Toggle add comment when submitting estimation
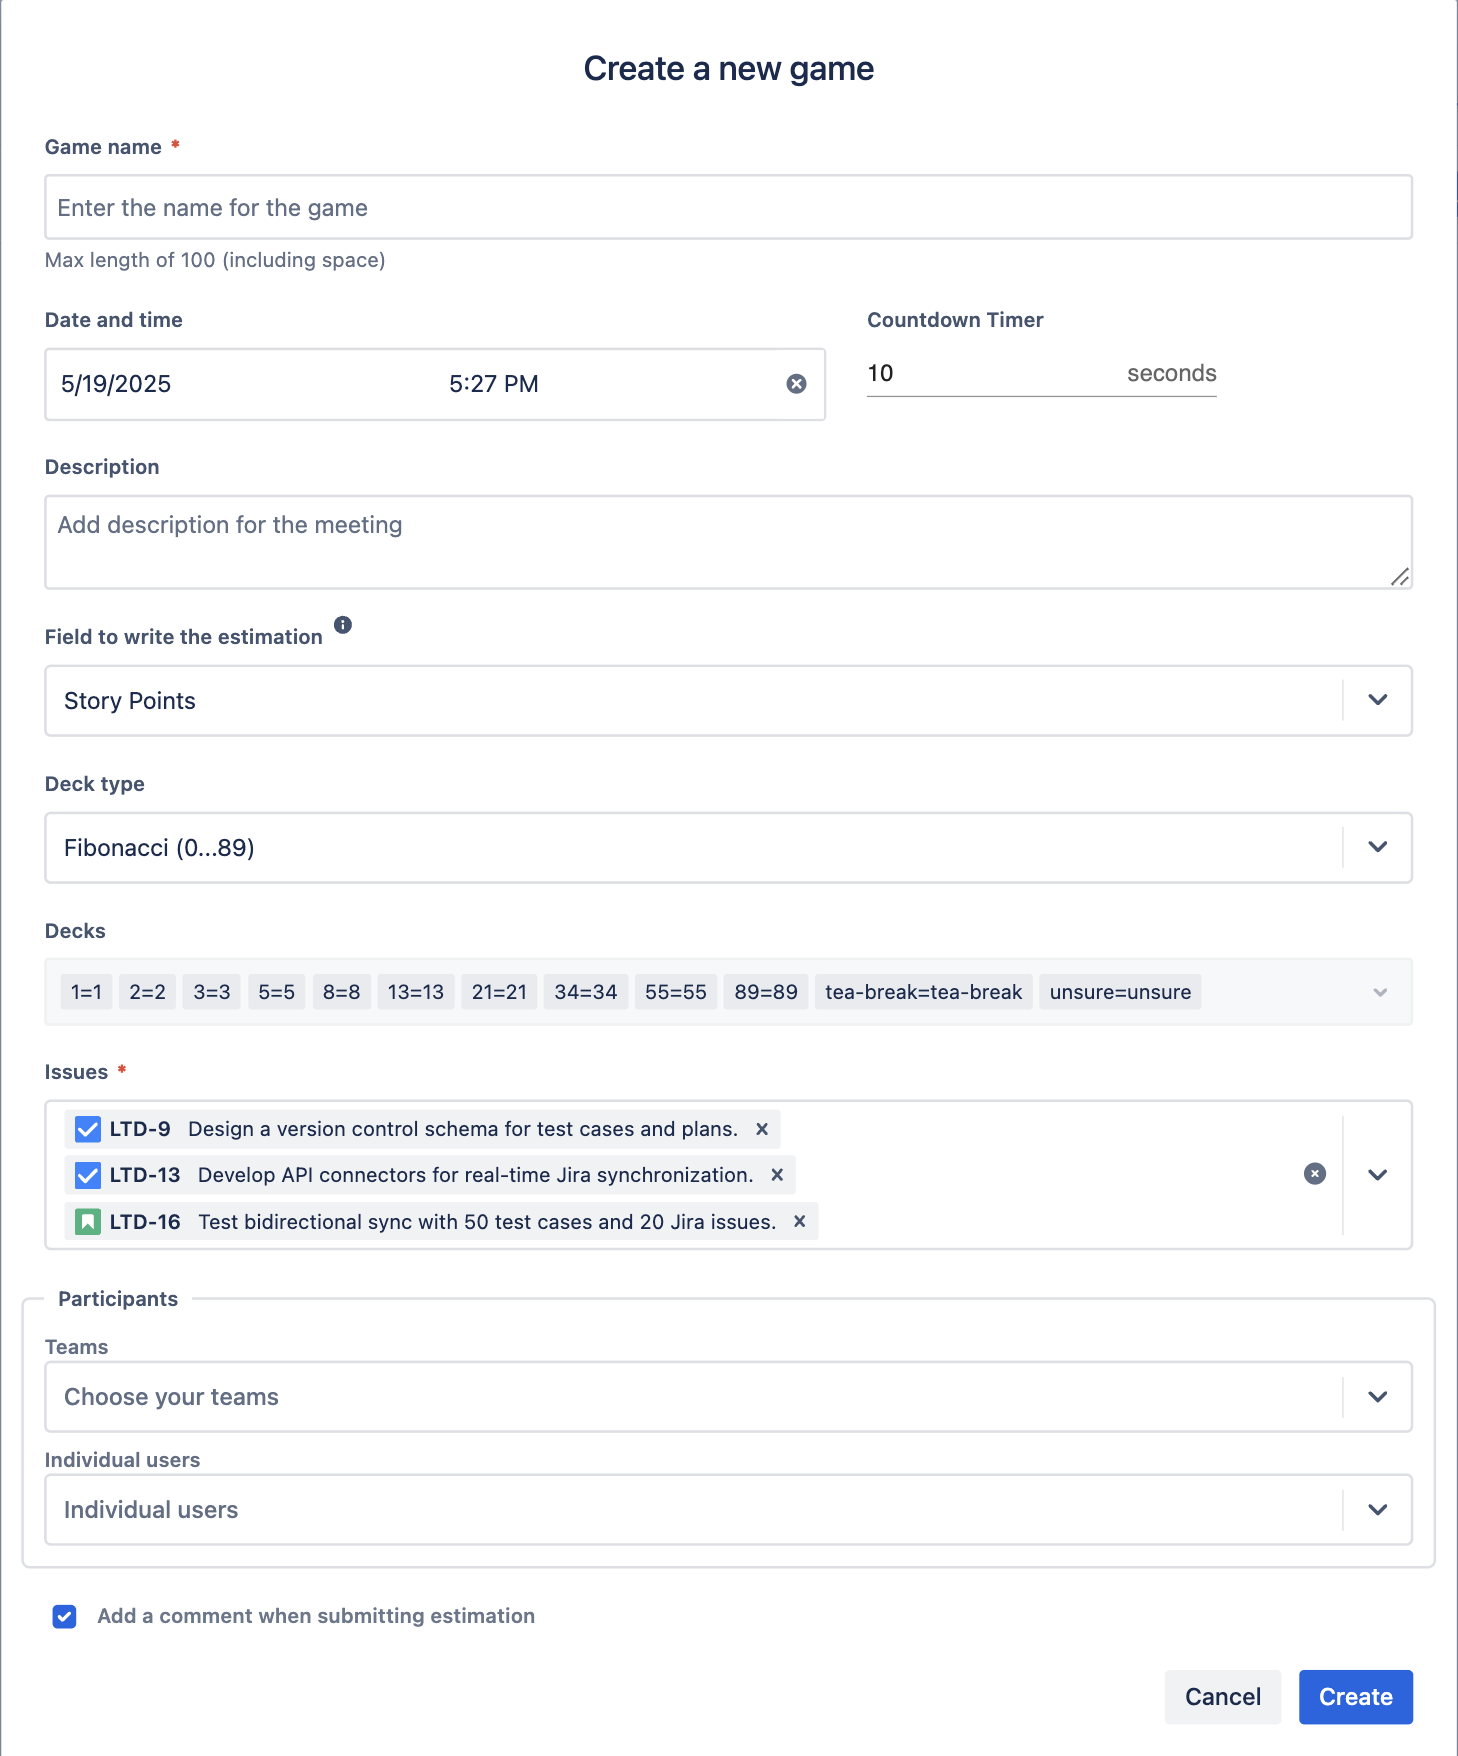This screenshot has width=1458, height=1756. [x=65, y=1616]
